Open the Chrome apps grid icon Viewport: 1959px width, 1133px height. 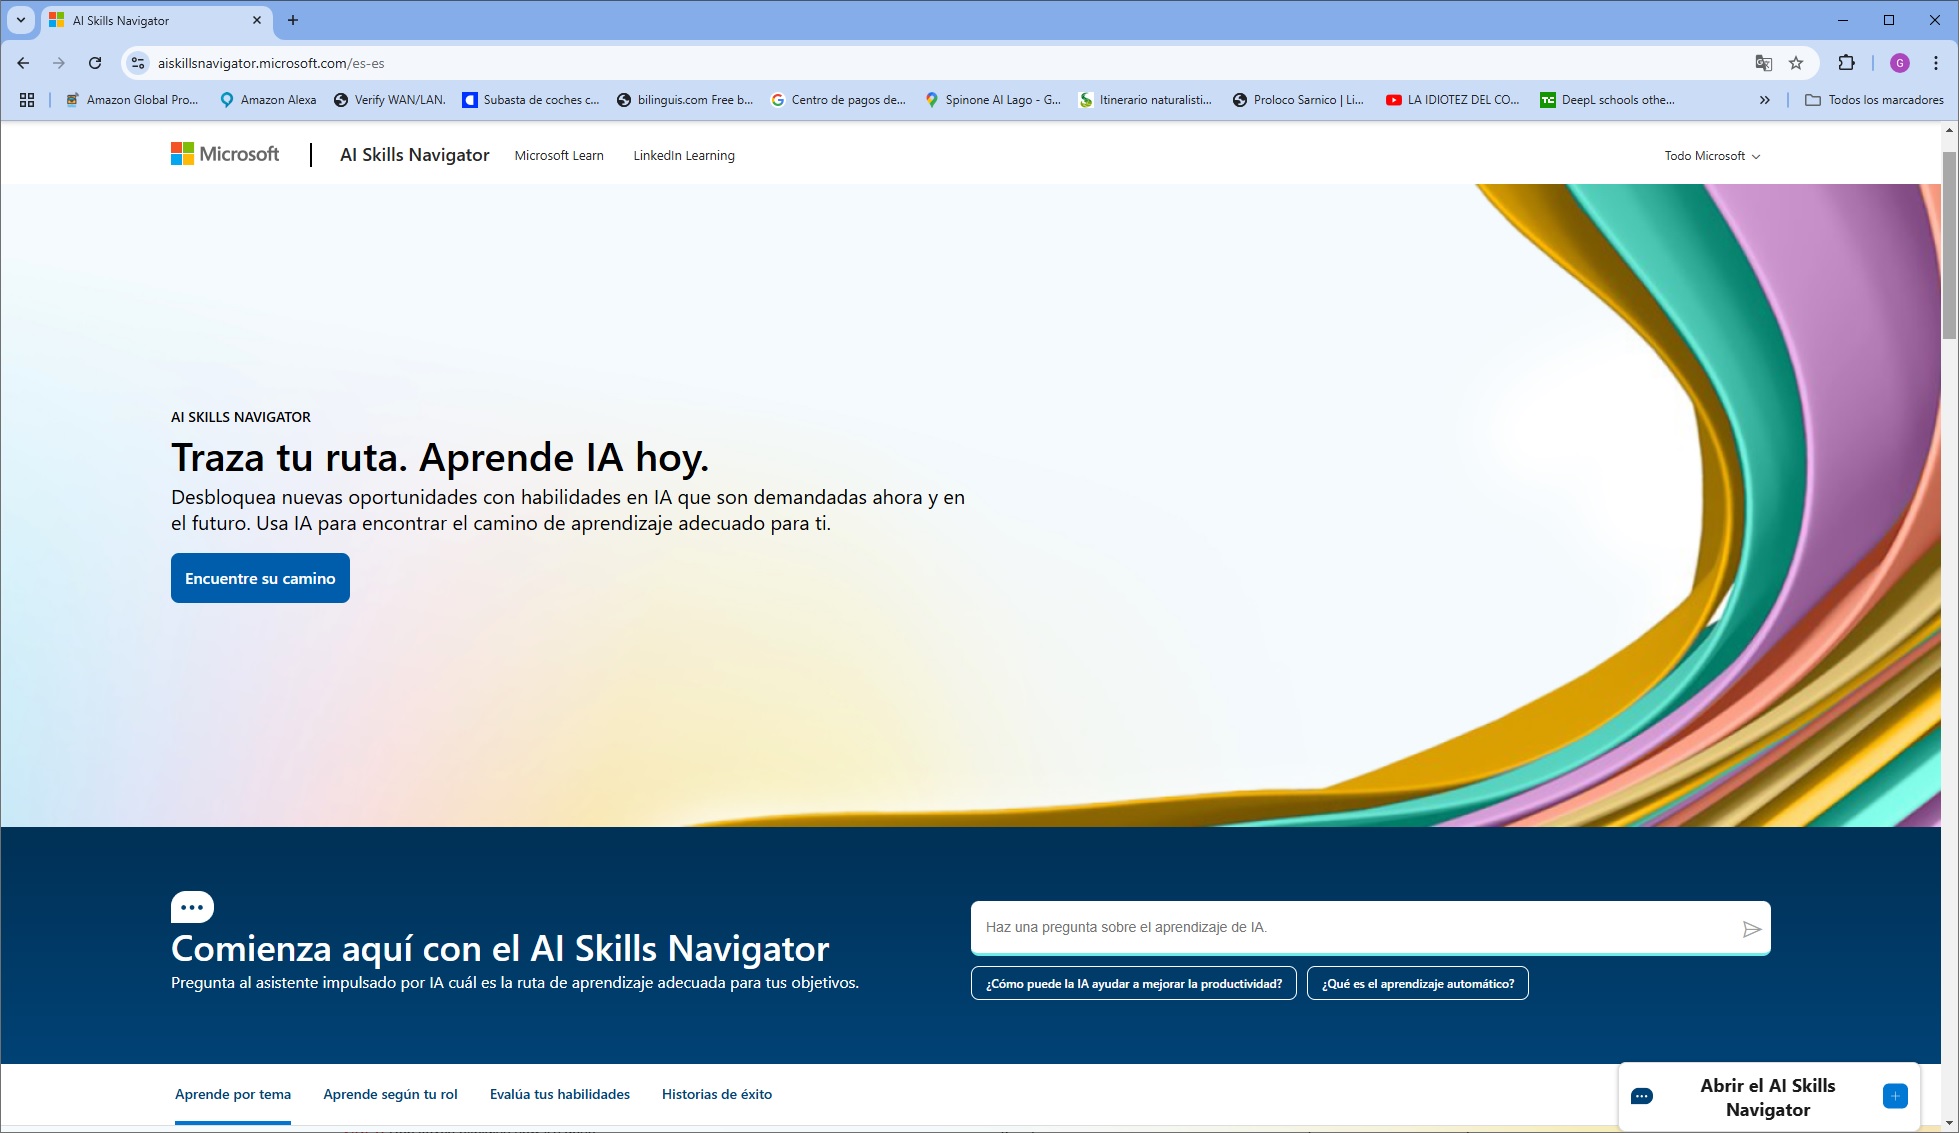[x=27, y=100]
